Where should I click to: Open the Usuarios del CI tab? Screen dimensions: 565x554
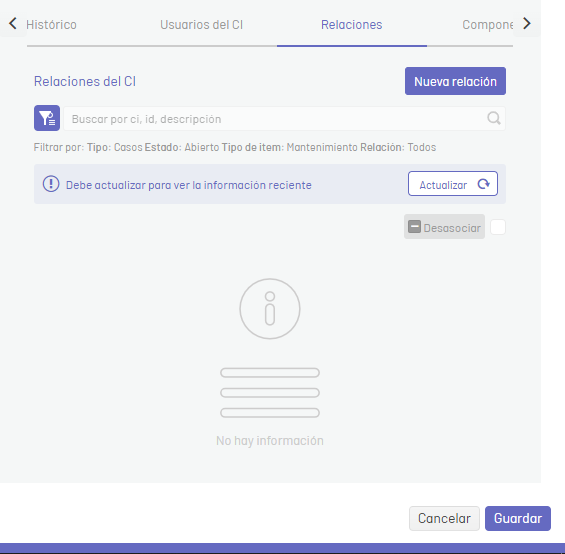pos(201,25)
